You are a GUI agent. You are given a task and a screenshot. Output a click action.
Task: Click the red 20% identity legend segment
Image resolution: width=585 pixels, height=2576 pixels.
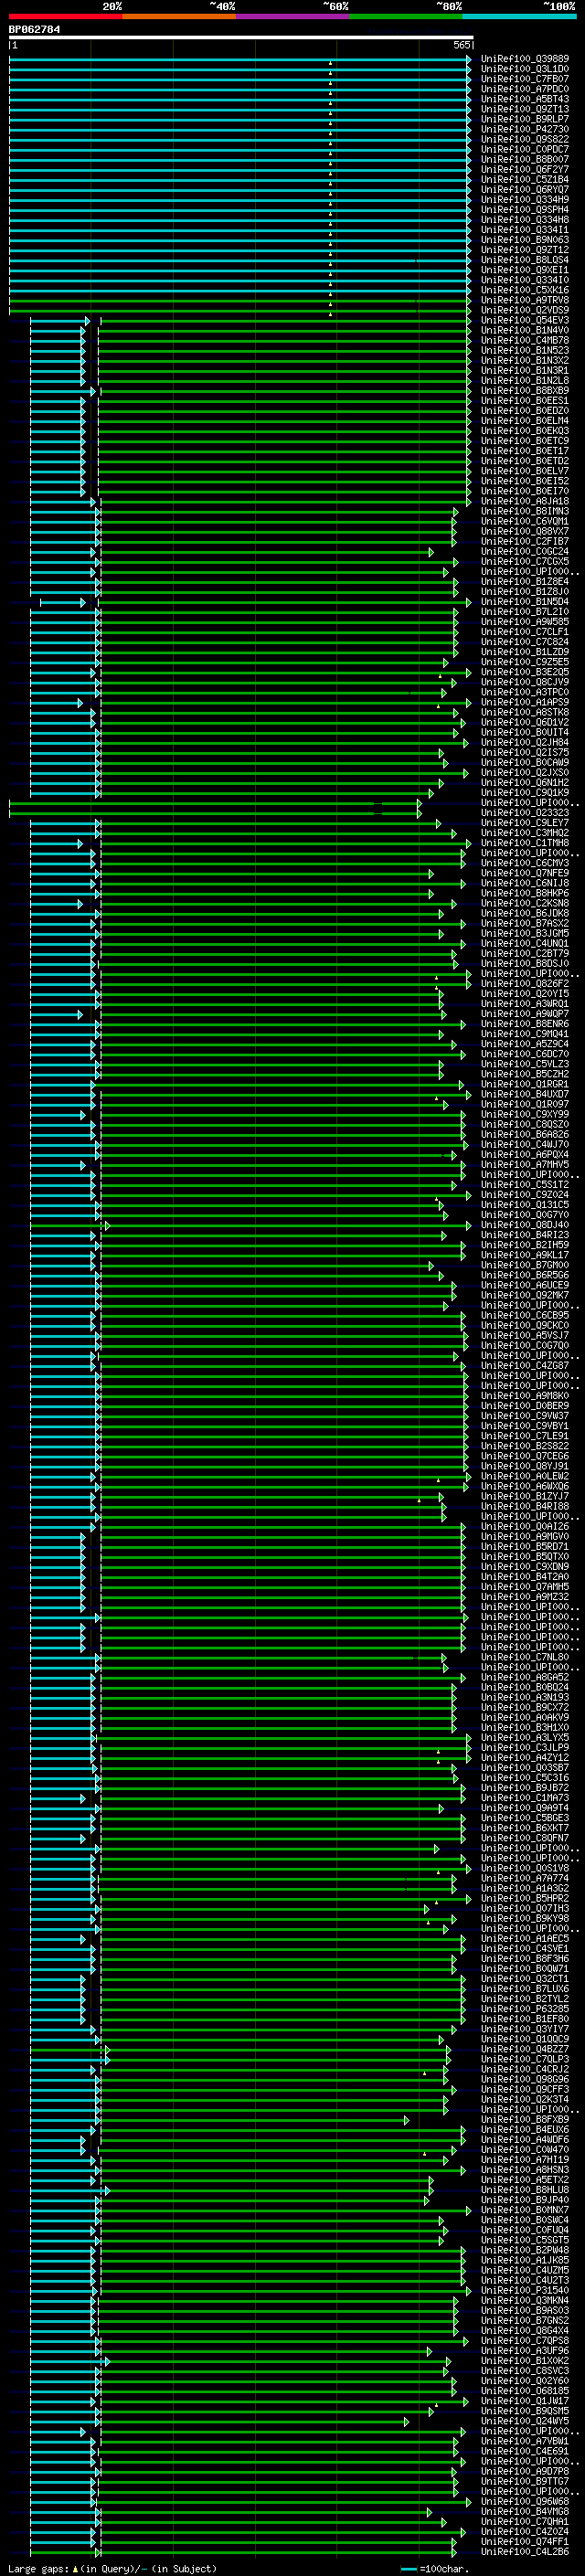(x=65, y=16)
